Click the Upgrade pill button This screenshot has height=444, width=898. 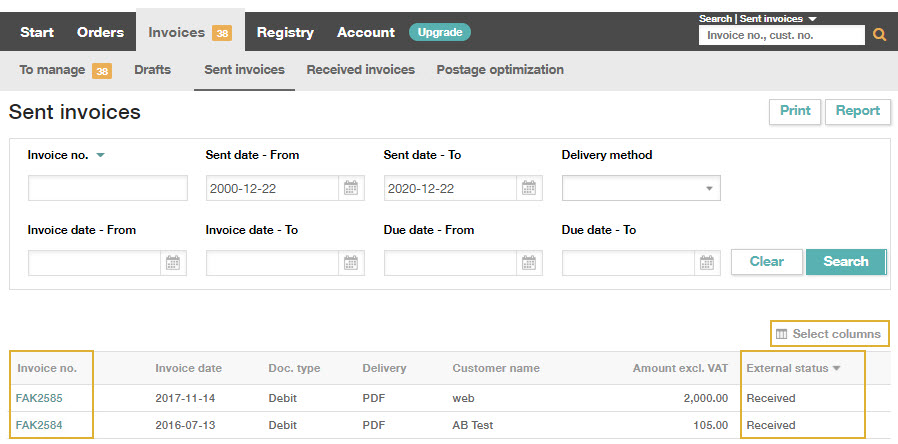(440, 32)
